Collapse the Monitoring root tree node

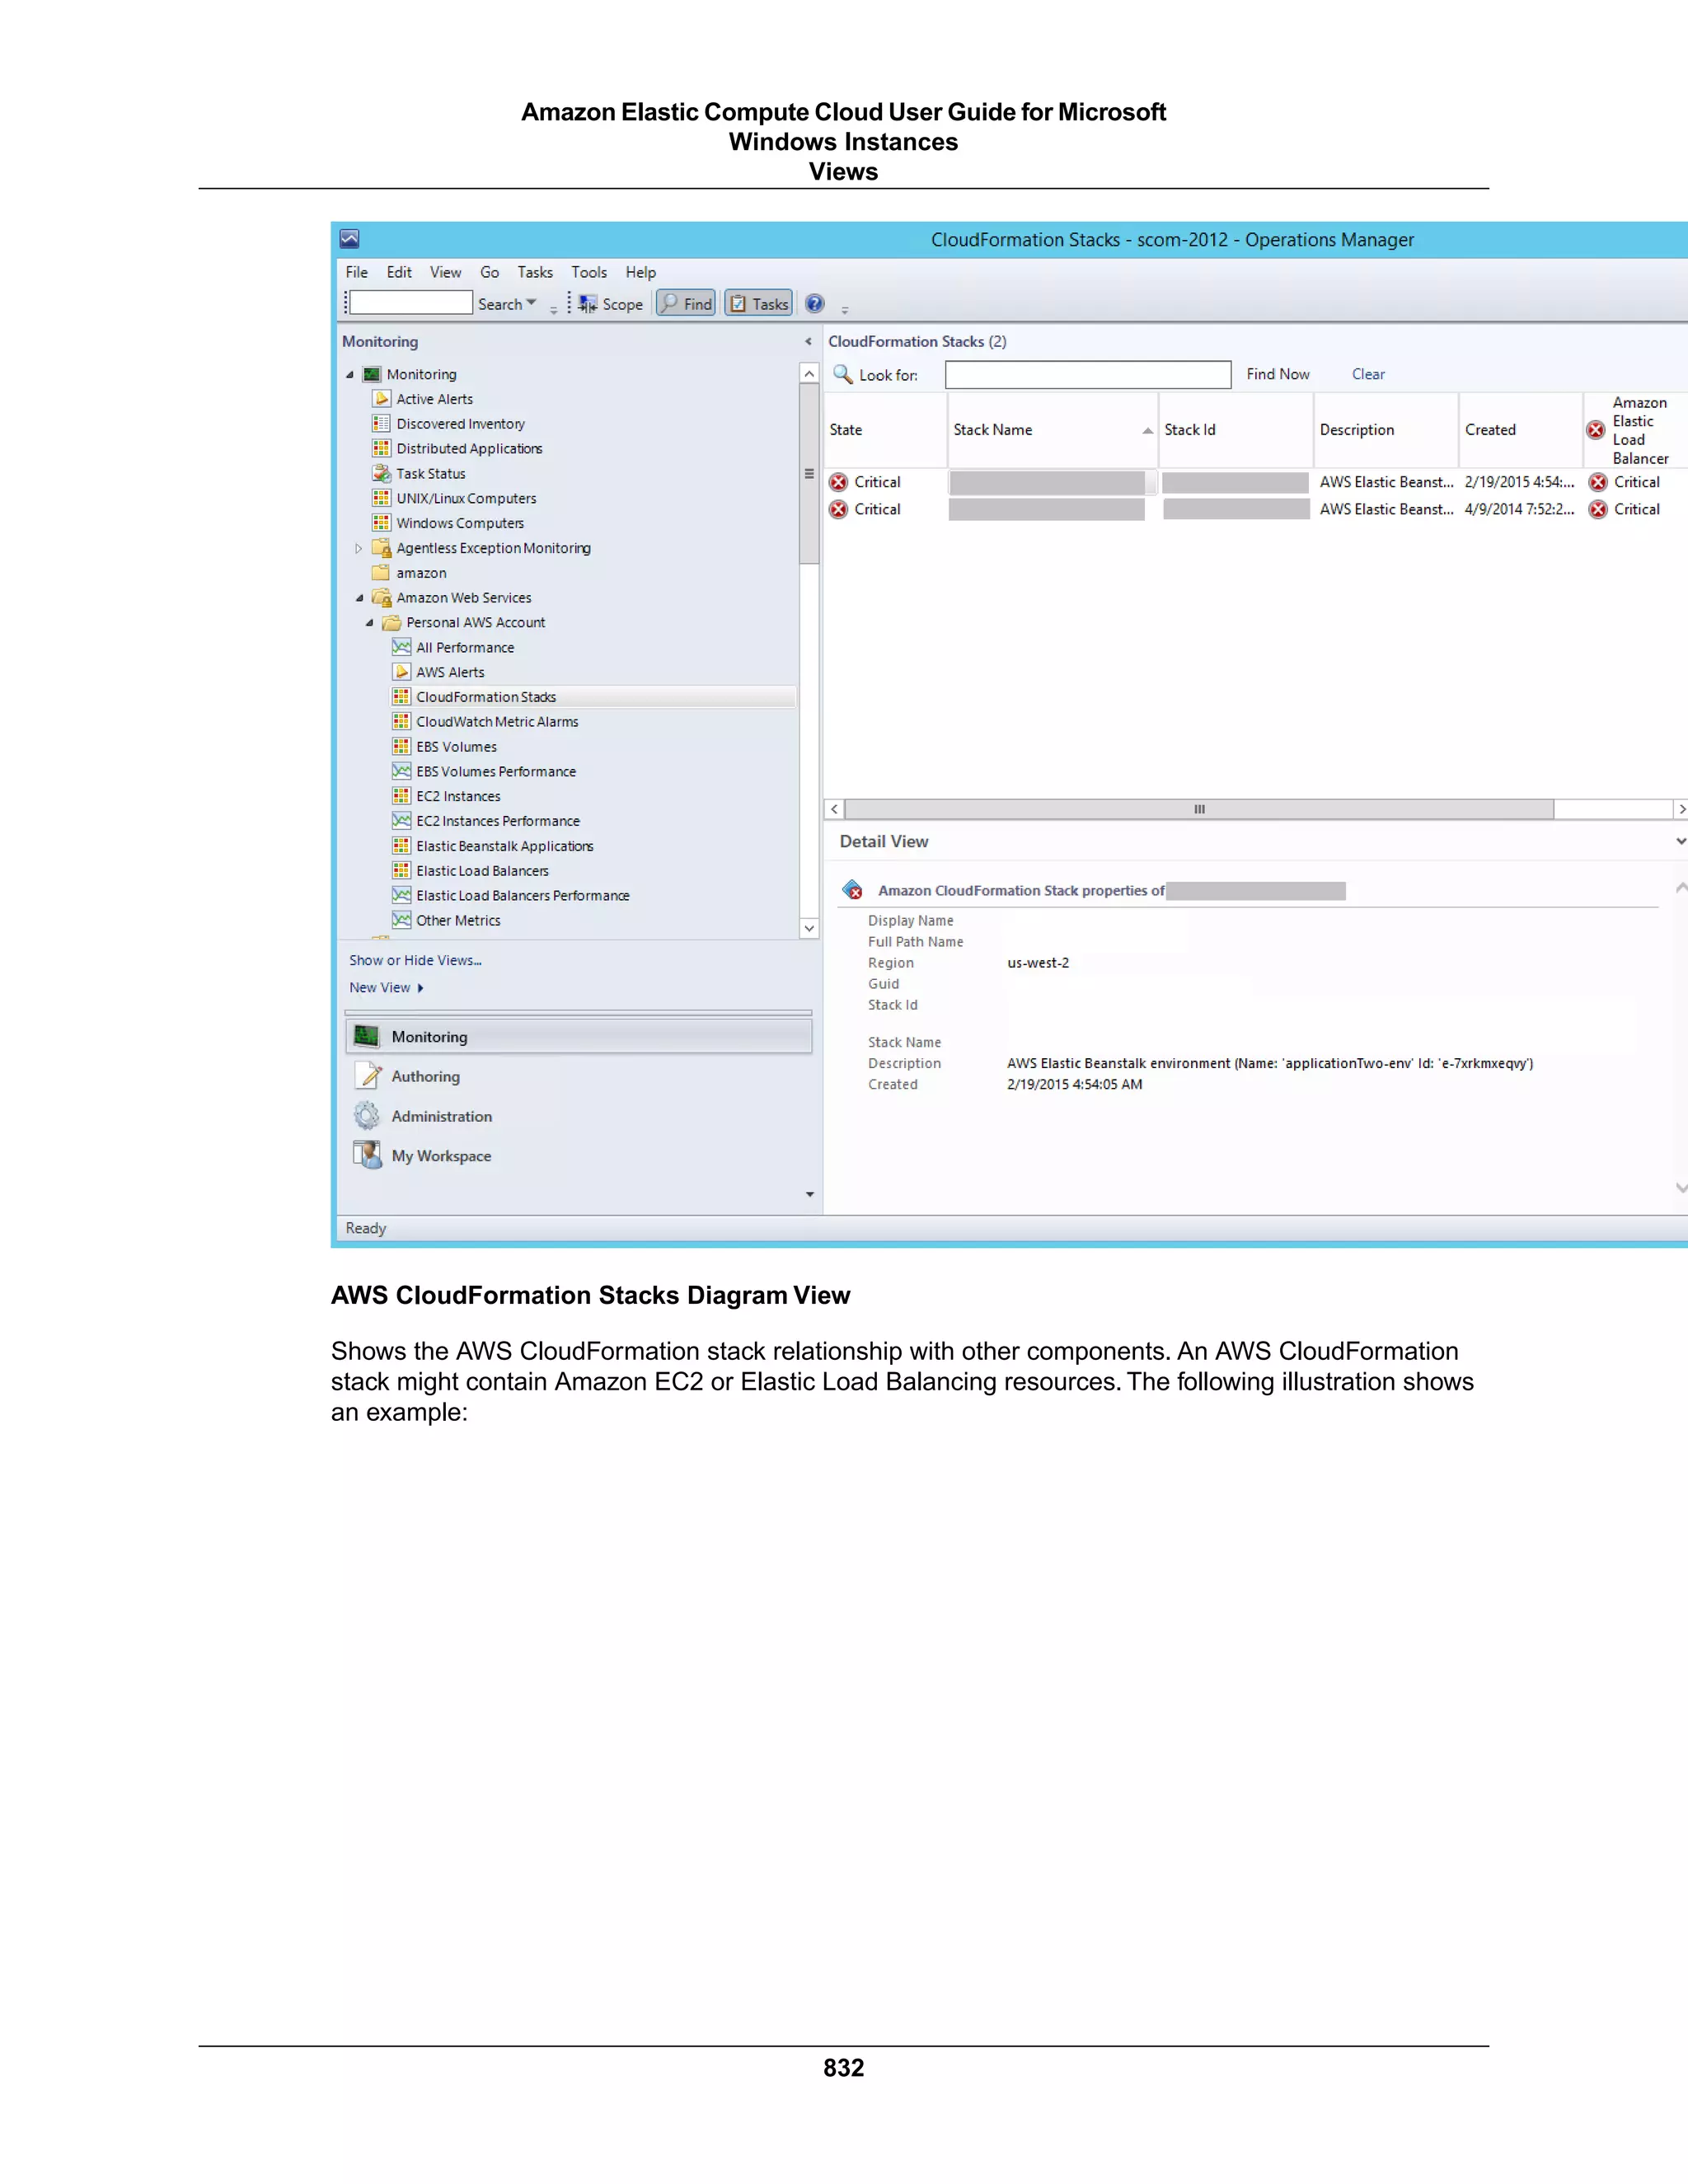coord(350,375)
